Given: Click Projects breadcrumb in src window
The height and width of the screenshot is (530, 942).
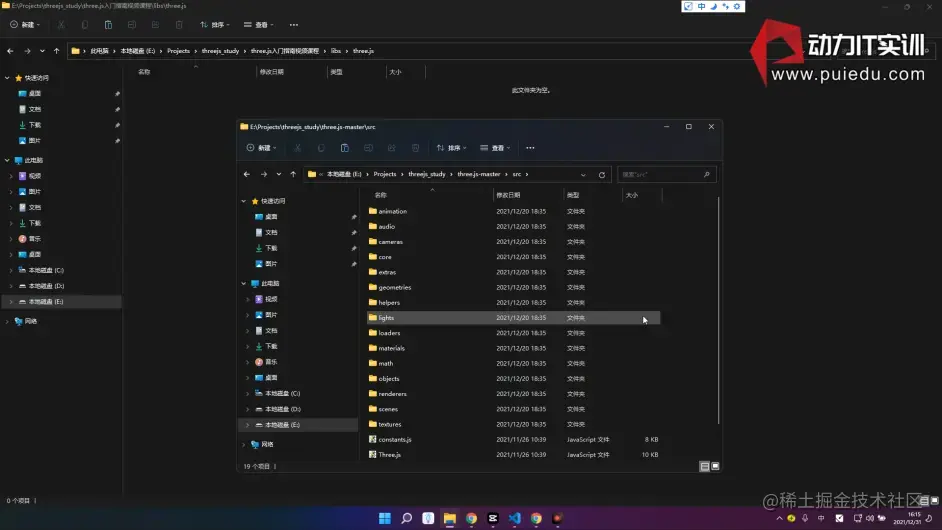Looking at the screenshot, I should click(x=384, y=174).
